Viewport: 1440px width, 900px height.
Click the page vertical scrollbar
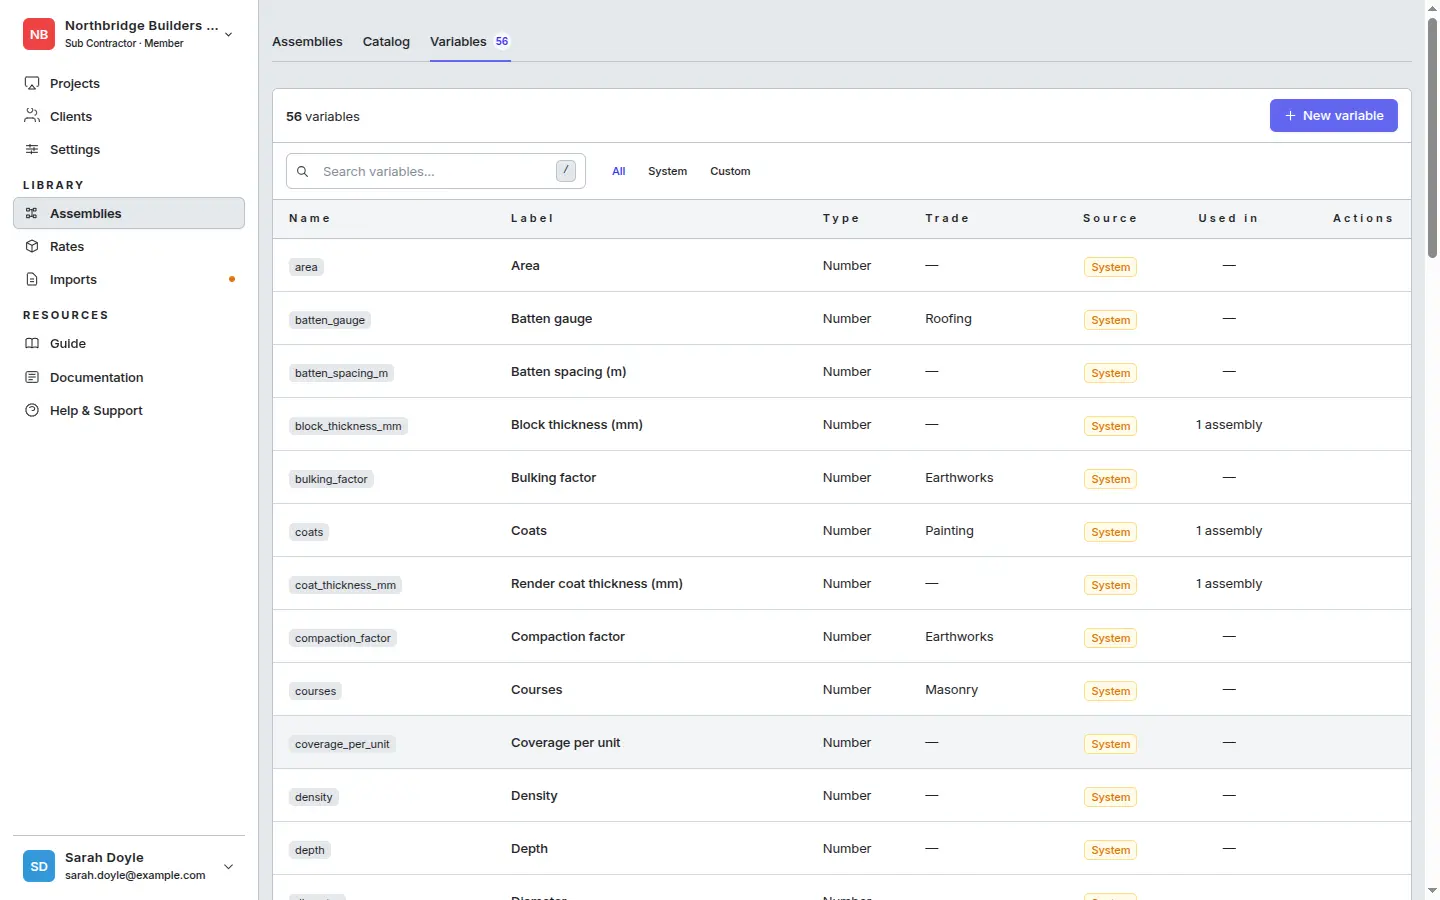point(1432,138)
